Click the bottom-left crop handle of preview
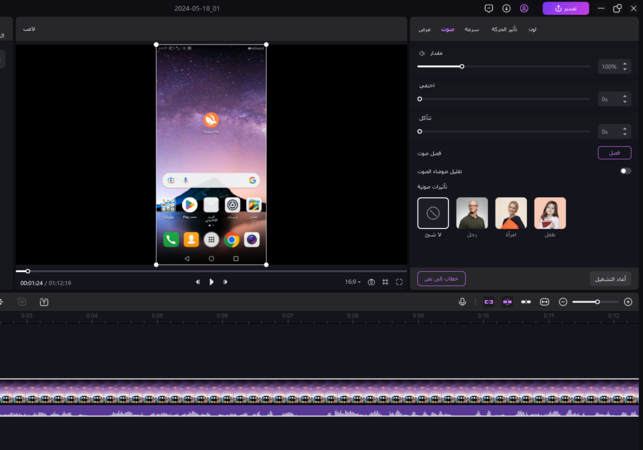Screen dimensions: 643x450 click(156, 265)
